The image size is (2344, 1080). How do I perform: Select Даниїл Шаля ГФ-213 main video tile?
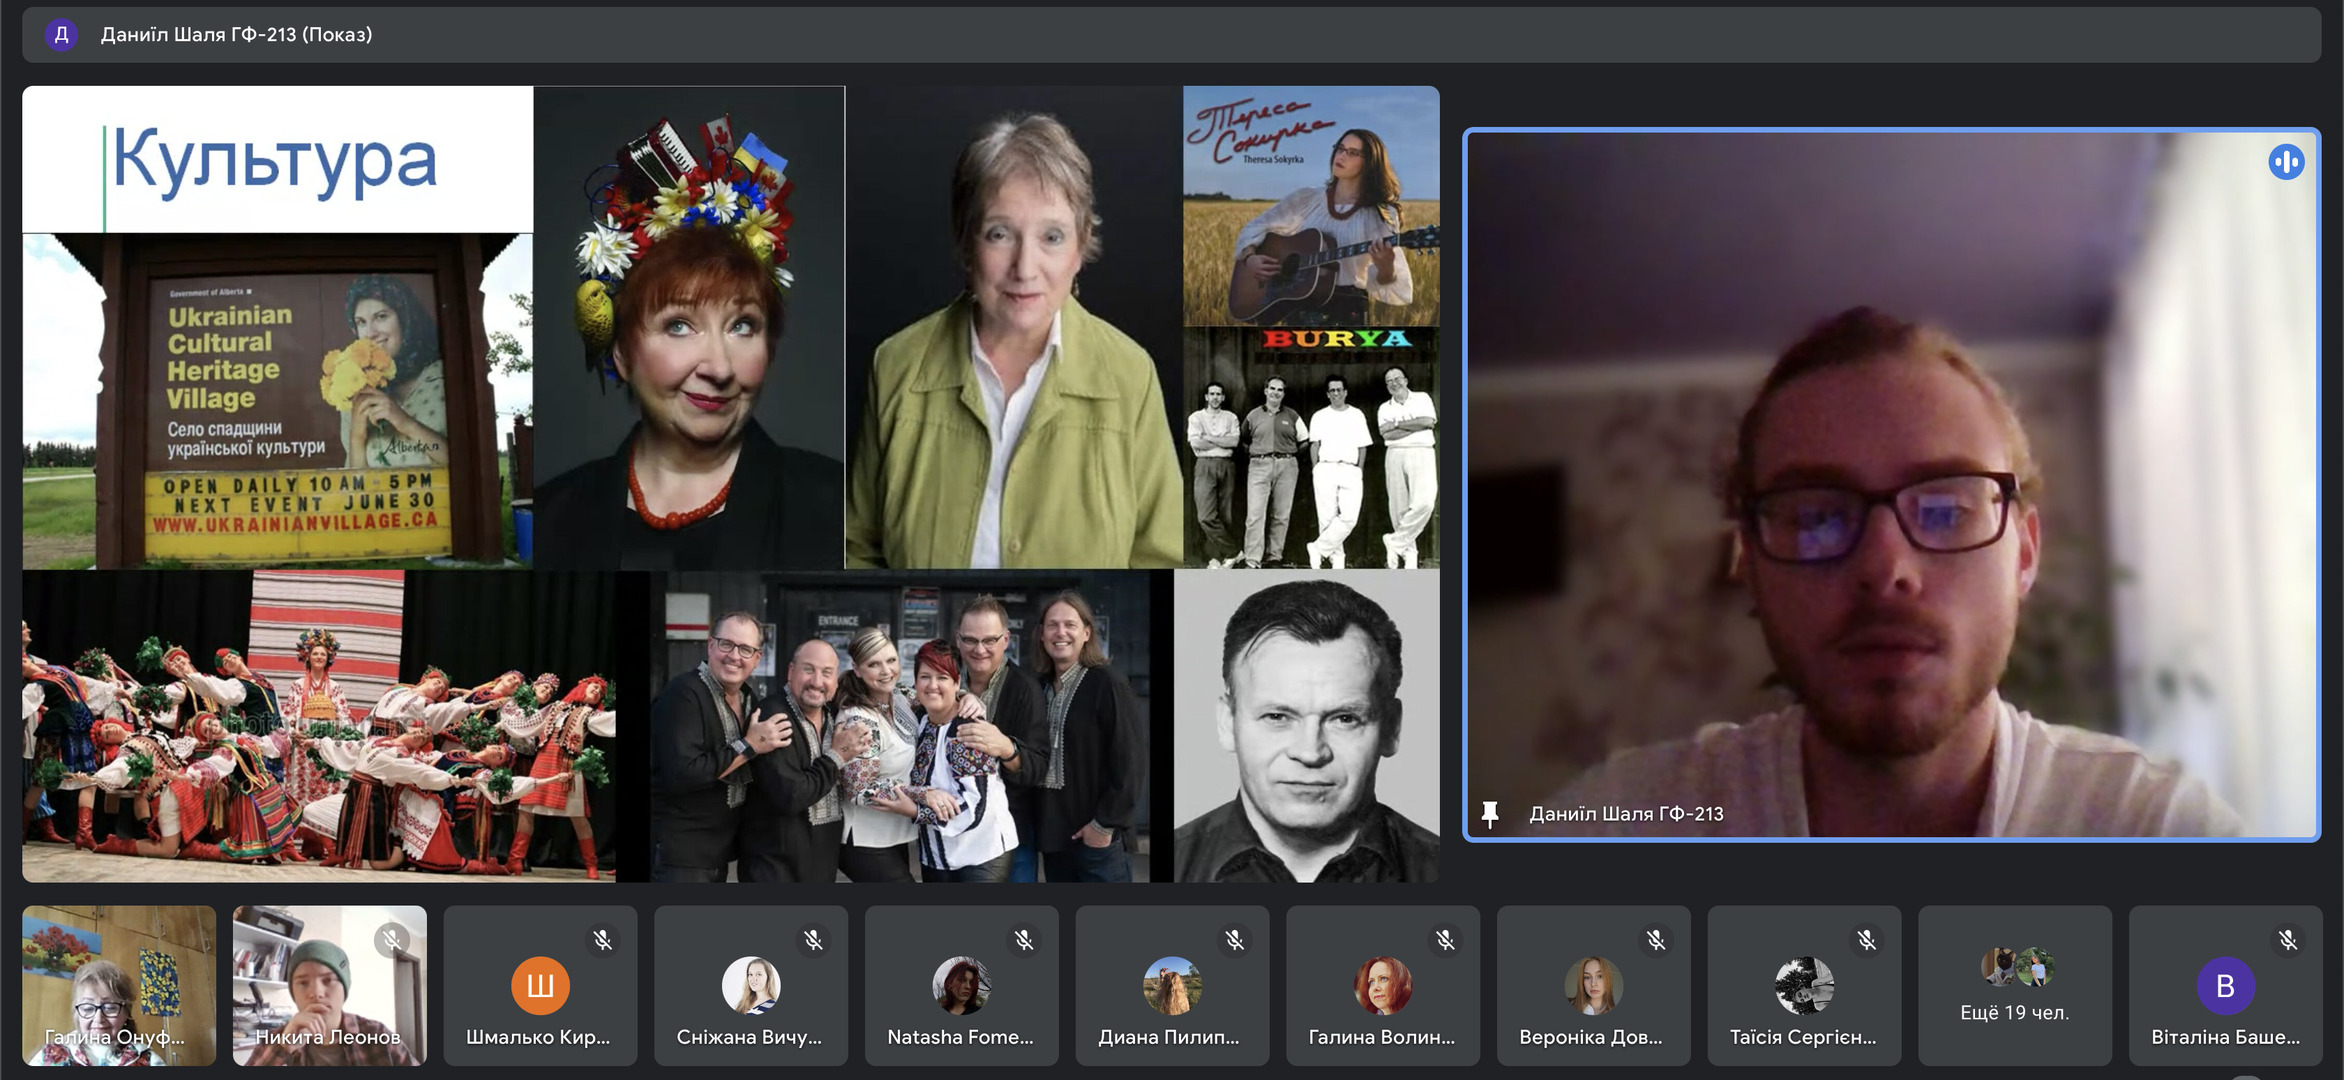(x=1890, y=484)
